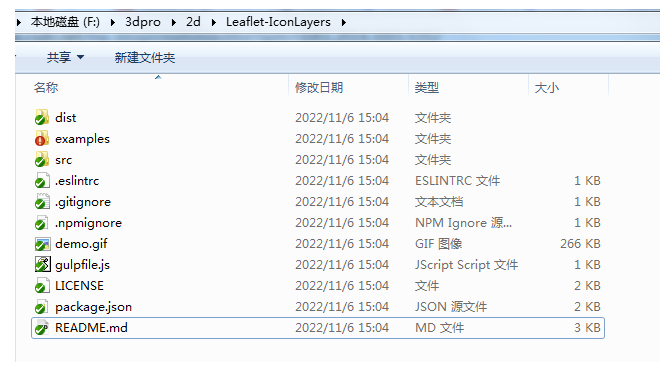Select the examples folder name
This screenshot has width=671, height=366.
click(x=82, y=139)
